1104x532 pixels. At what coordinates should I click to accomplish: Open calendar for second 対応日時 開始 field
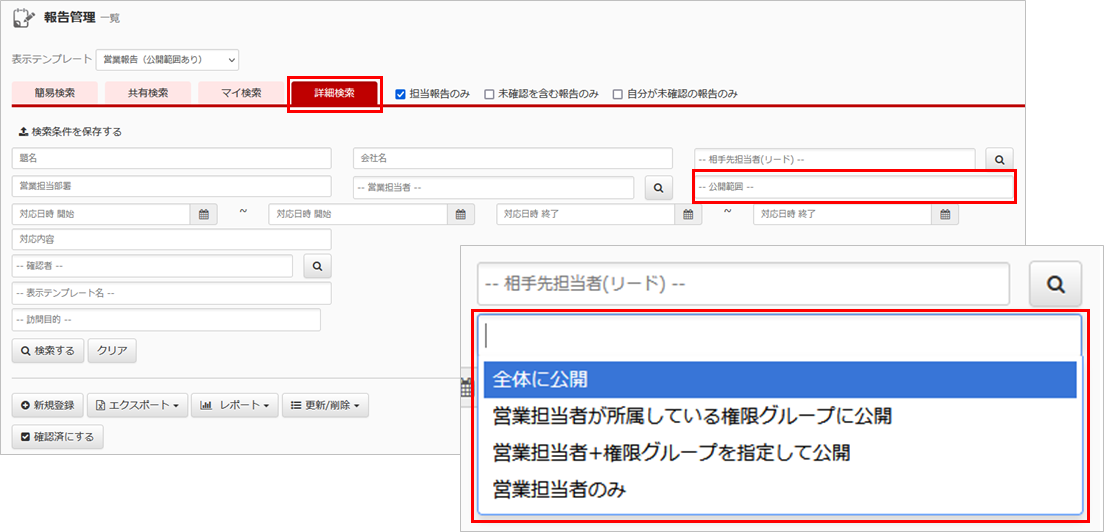pyautogui.click(x=460, y=214)
